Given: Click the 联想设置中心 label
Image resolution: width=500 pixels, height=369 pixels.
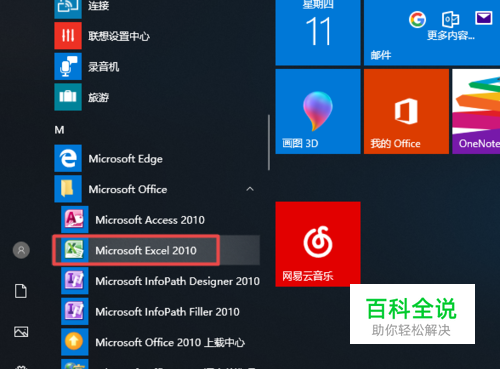Looking at the screenshot, I should [119, 36].
